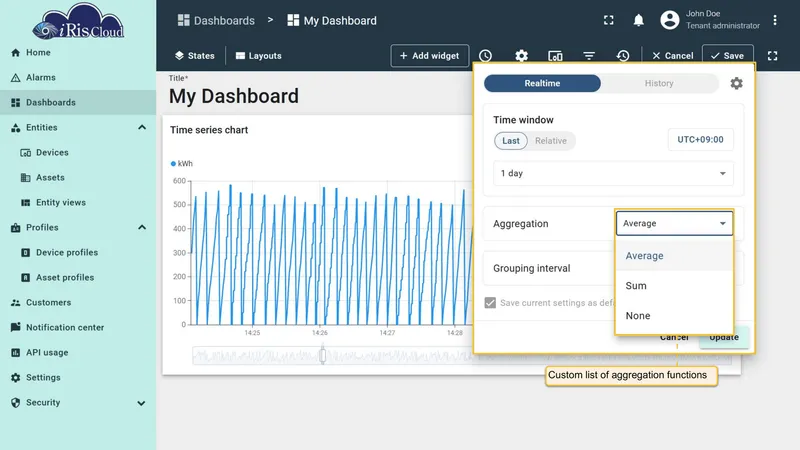Select Dashboards in the sidebar

coord(78,103)
